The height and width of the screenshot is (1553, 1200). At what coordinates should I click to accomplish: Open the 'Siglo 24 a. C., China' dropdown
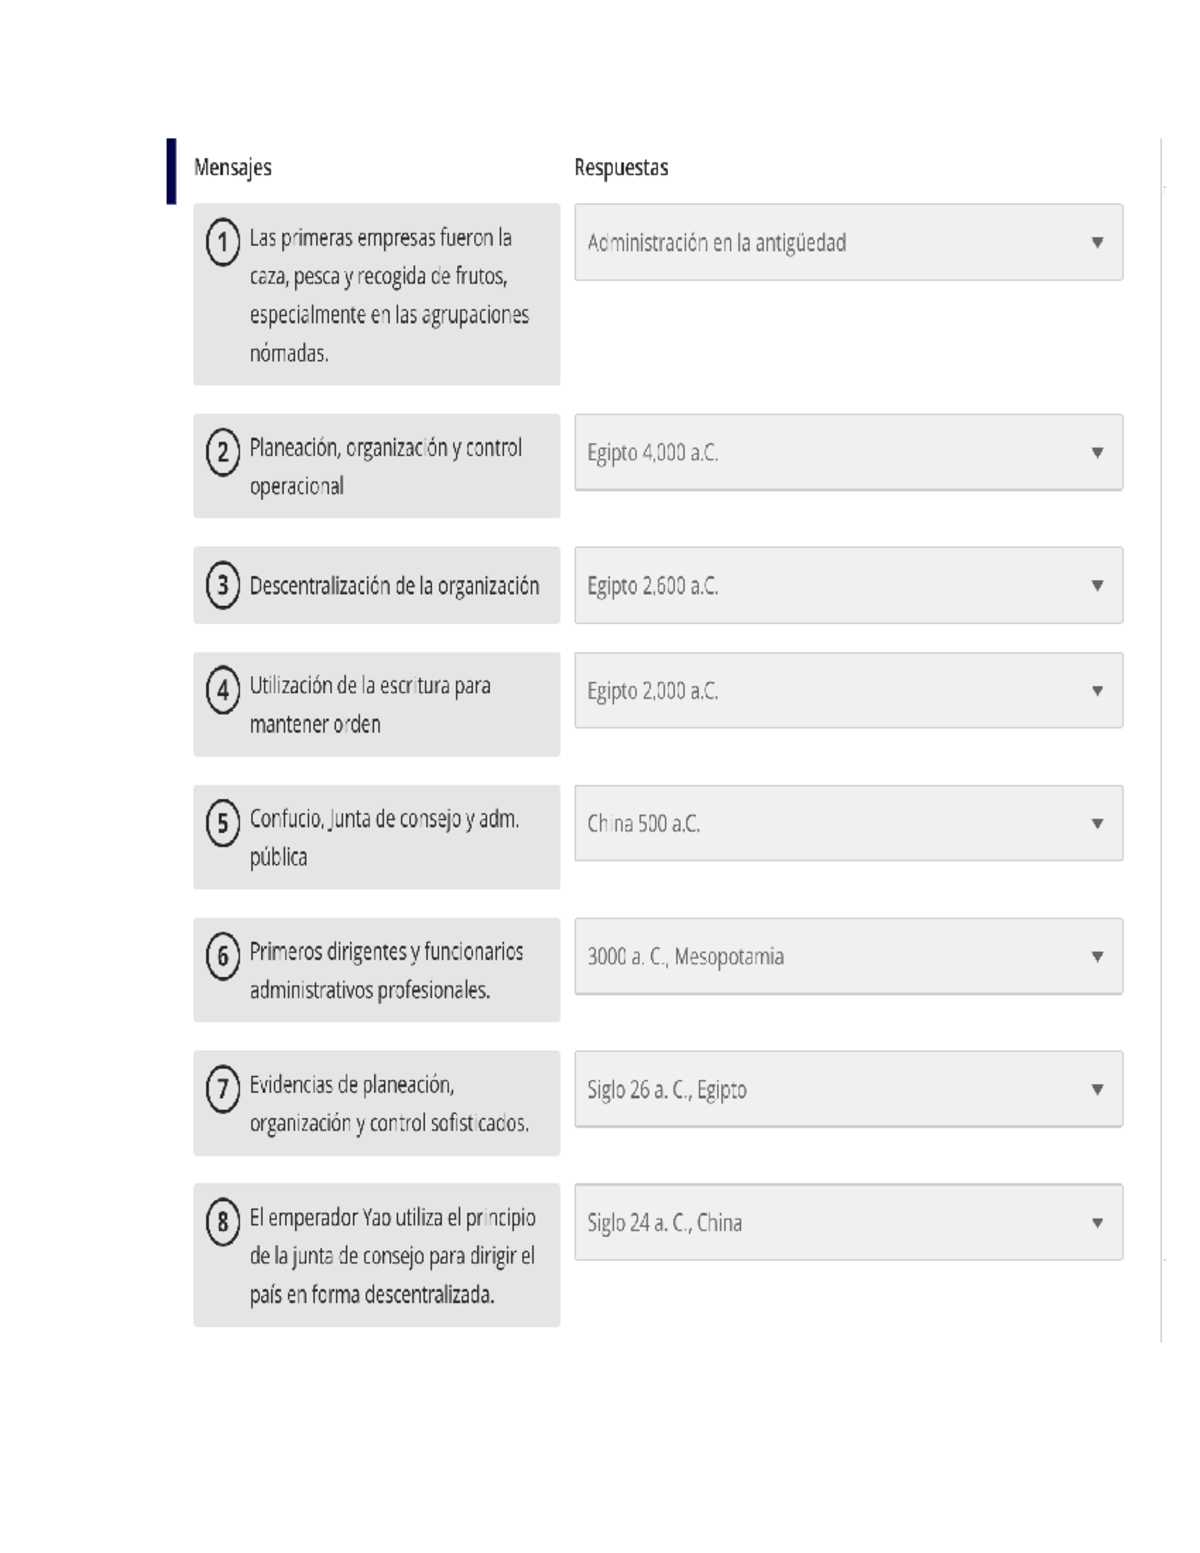pos(848,1223)
